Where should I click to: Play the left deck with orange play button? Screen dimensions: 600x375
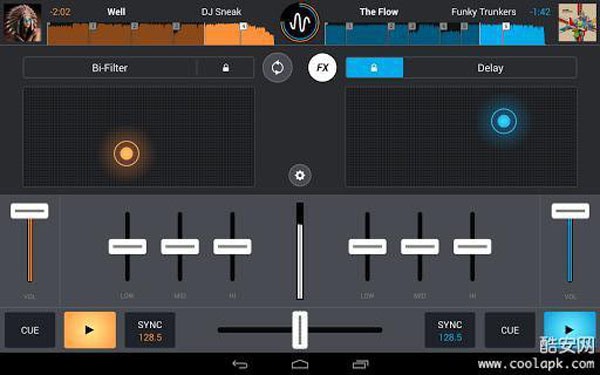coord(90,330)
